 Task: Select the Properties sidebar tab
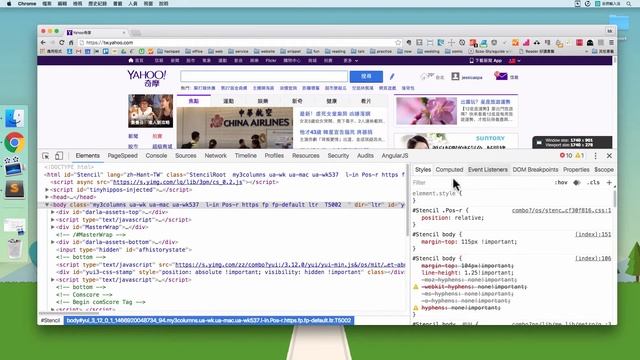pyautogui.click(x=576, y=169)
